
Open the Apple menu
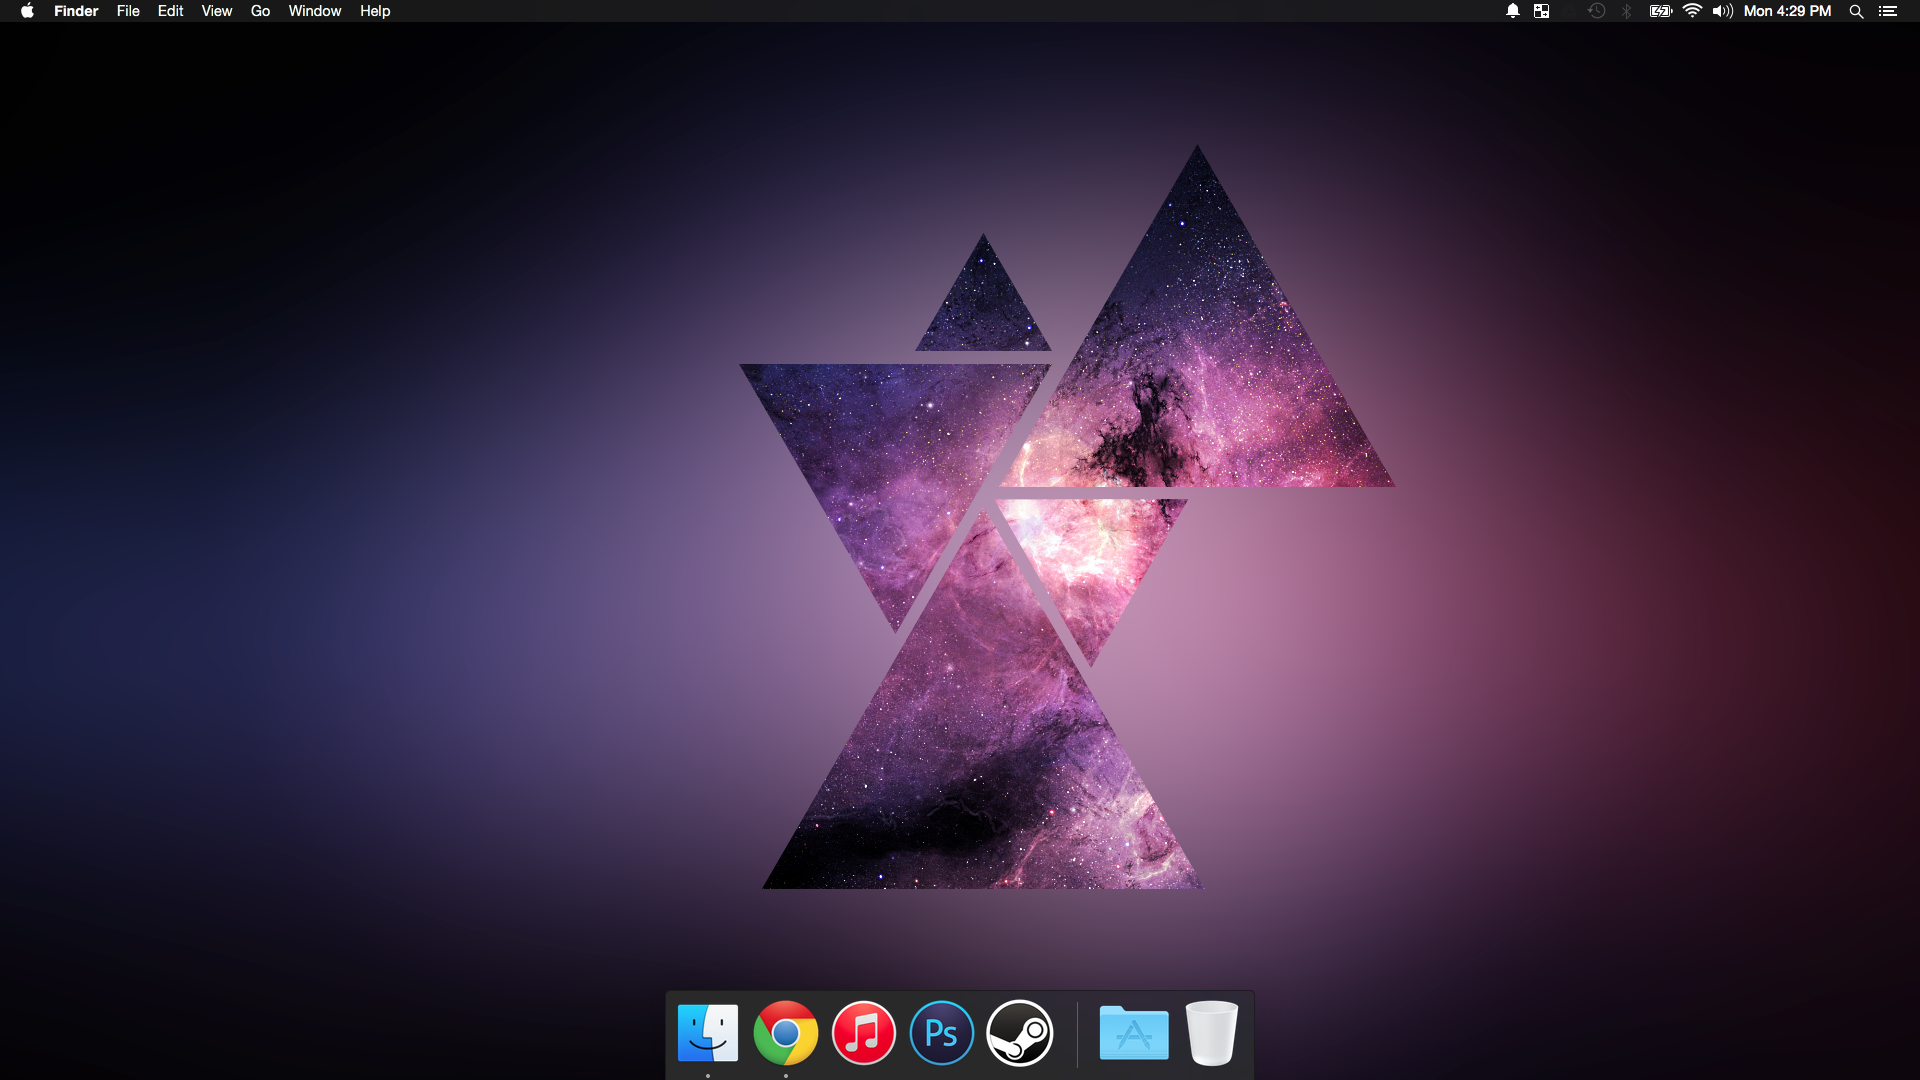pyautogui.click(x=27, y=11)
